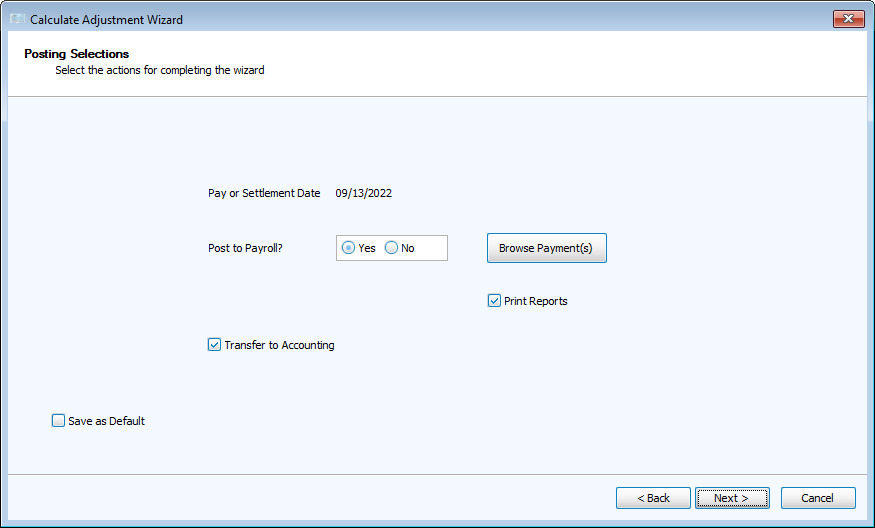Close the Calculate Adjustment Wizard window
The image size is (875, 528).
tap(848, 19)
